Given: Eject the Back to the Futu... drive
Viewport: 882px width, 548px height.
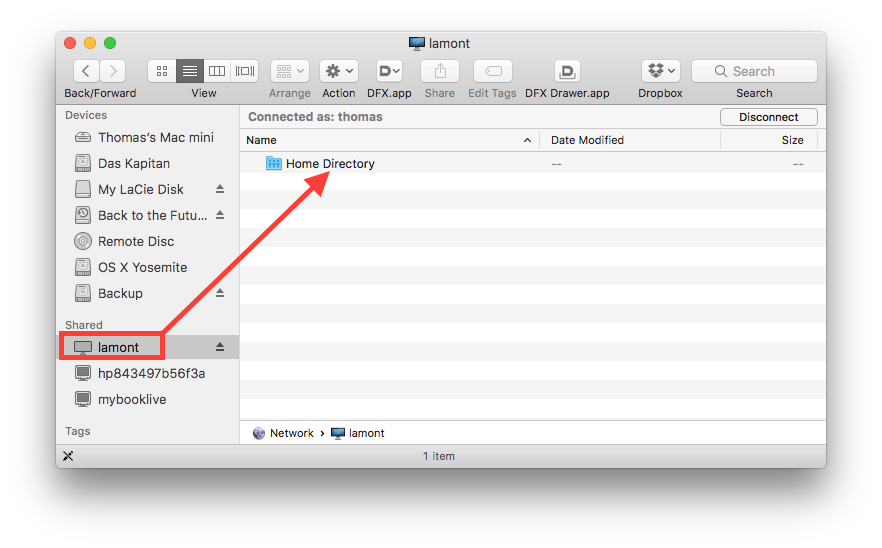Looking at the screenshot, I should 220,215.
